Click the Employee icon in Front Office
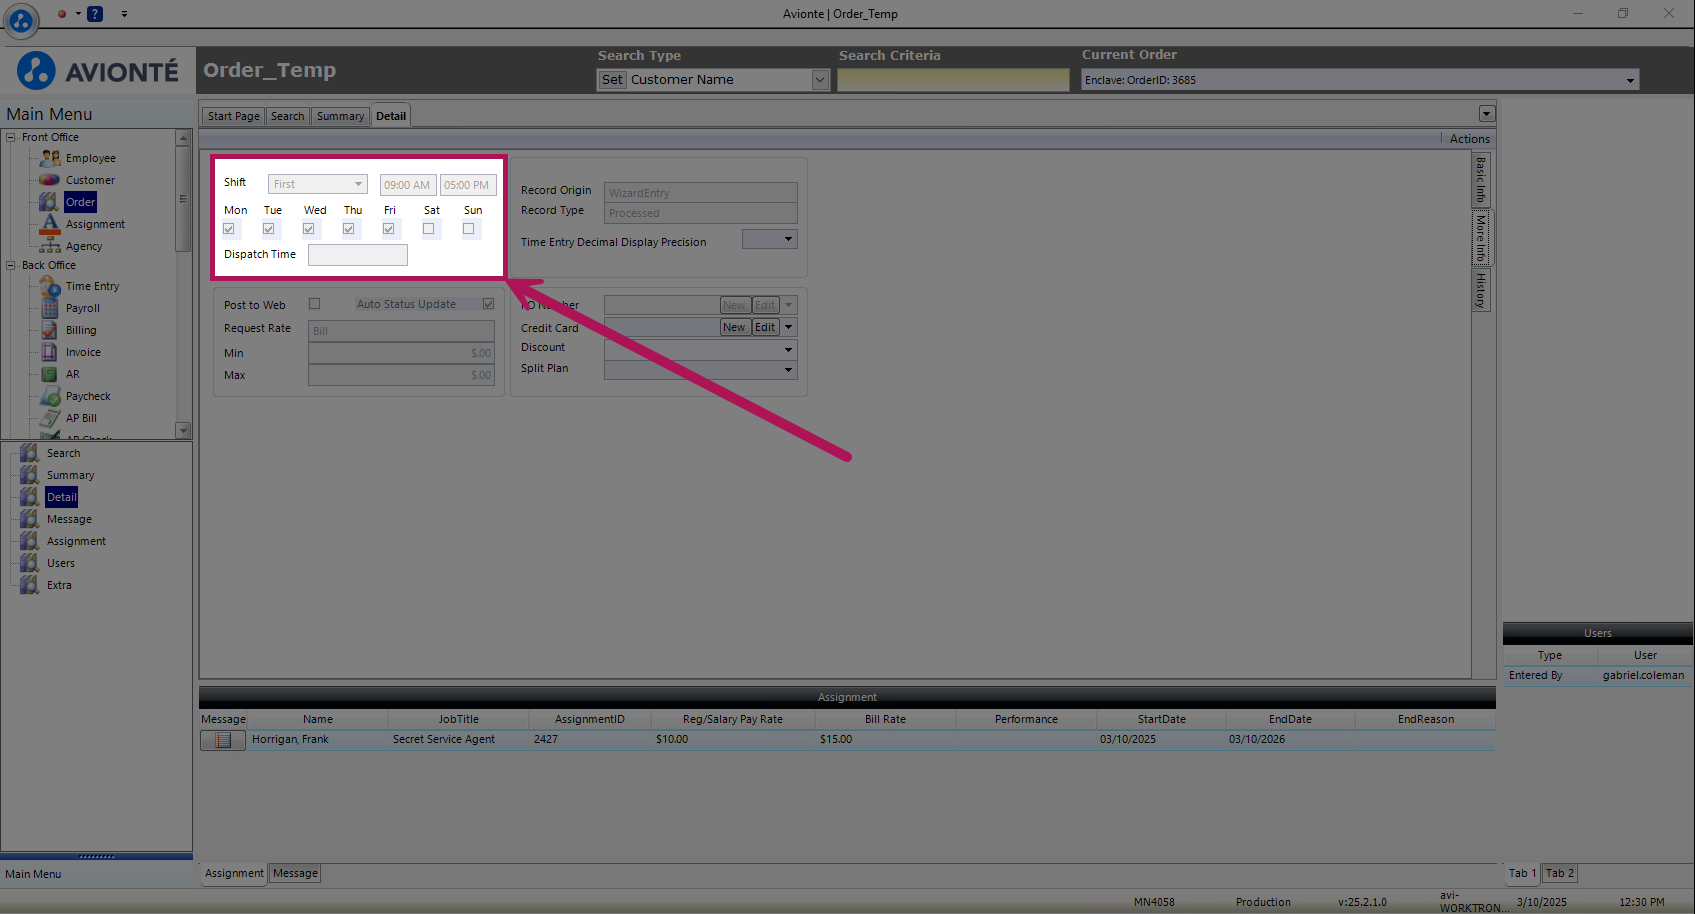The width and height of the screenshot is (1695, 914). pos(50,158)
